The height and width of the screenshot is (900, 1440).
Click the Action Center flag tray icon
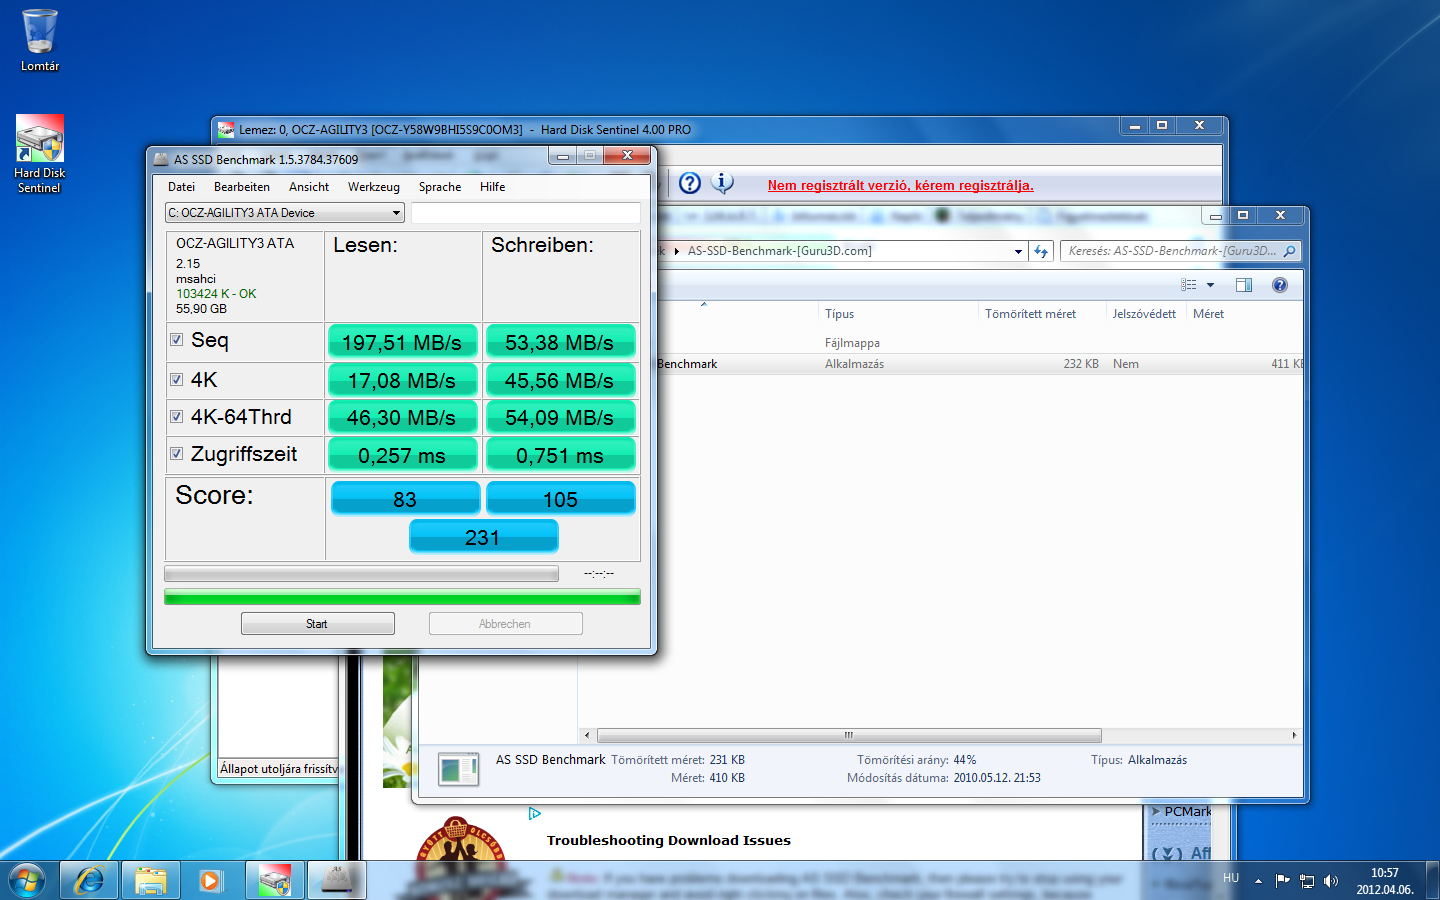click(1282, 880)
